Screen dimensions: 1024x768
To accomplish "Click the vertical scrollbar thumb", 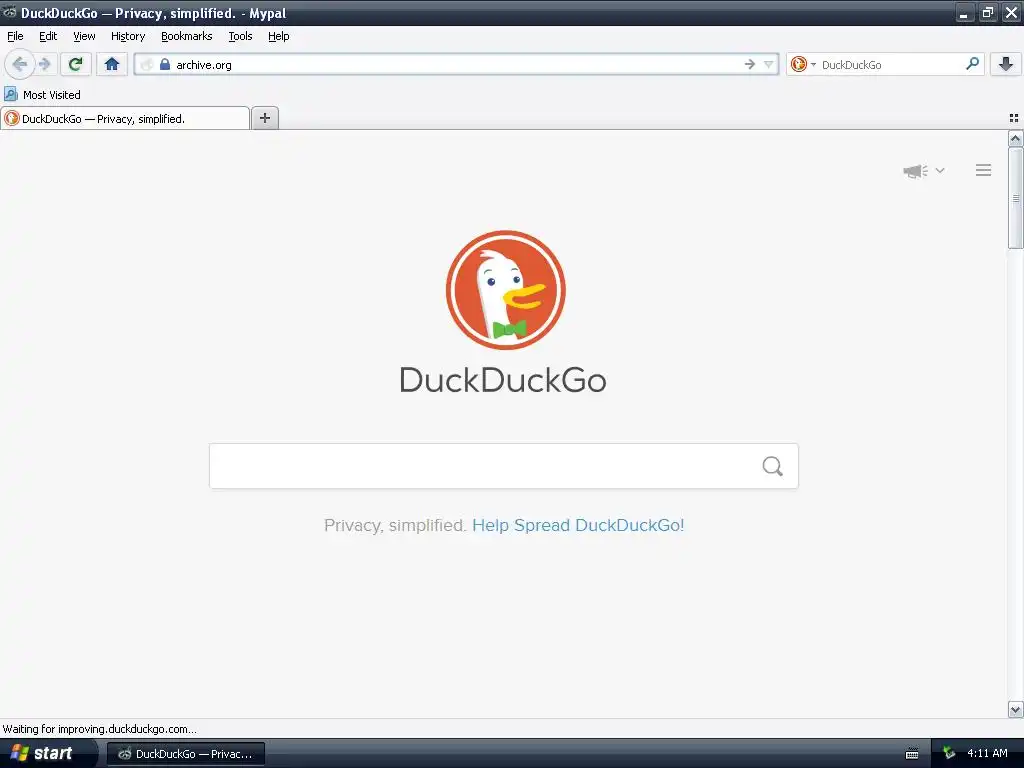I will (x=1015, y=198).
